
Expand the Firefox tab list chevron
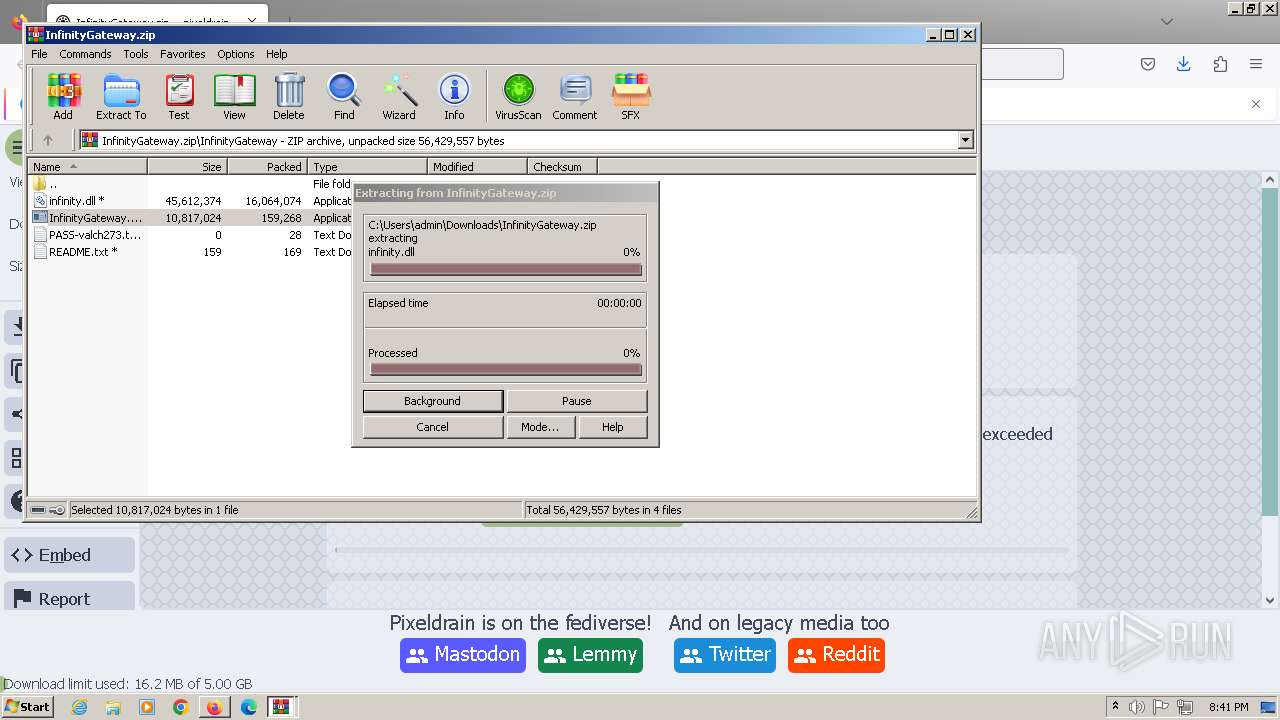[x=1166, y=21]
